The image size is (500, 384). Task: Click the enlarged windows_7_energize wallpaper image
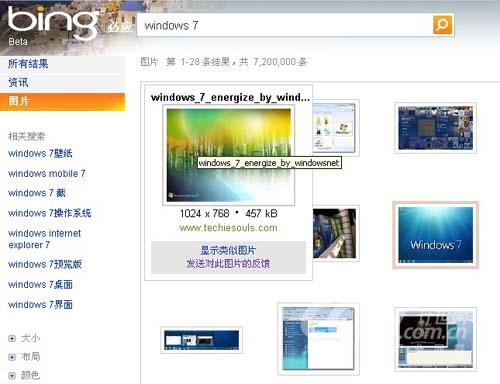229,155
